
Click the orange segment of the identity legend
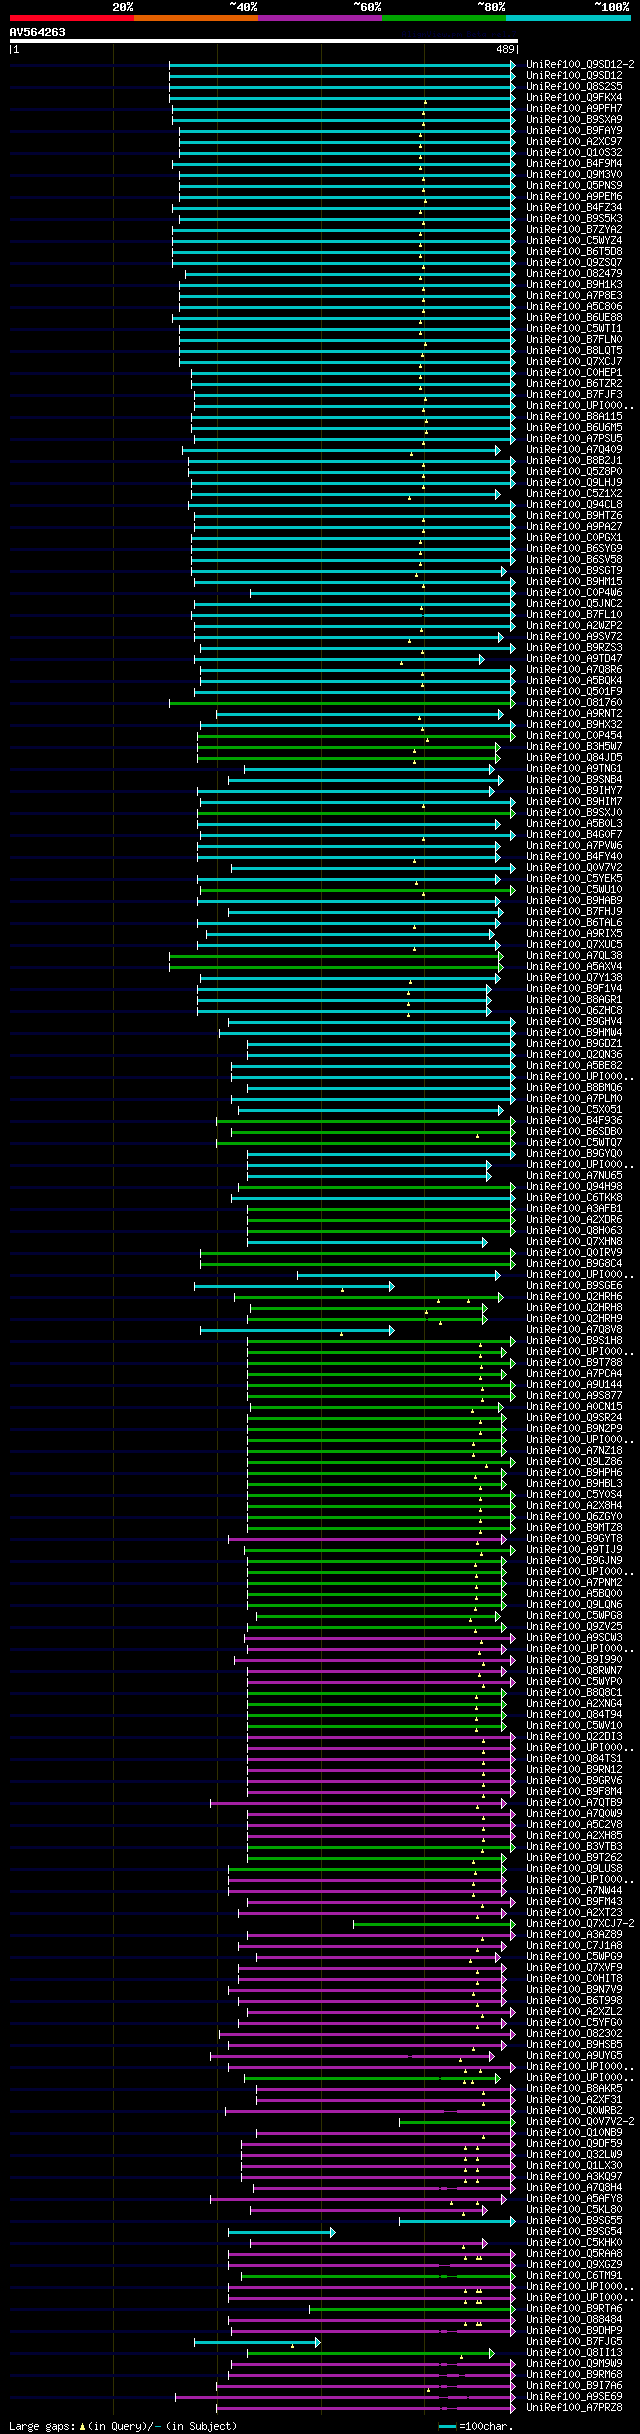pos(196,18)
